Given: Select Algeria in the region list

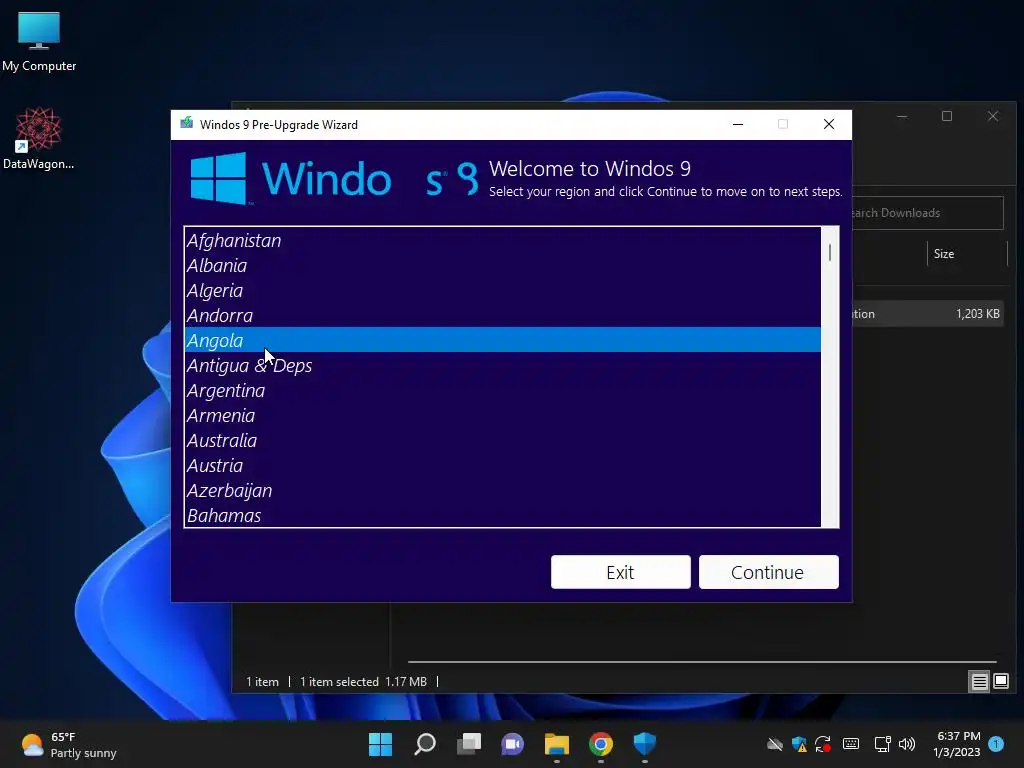Looking at the screenshot, I should [x=502, y=290].
